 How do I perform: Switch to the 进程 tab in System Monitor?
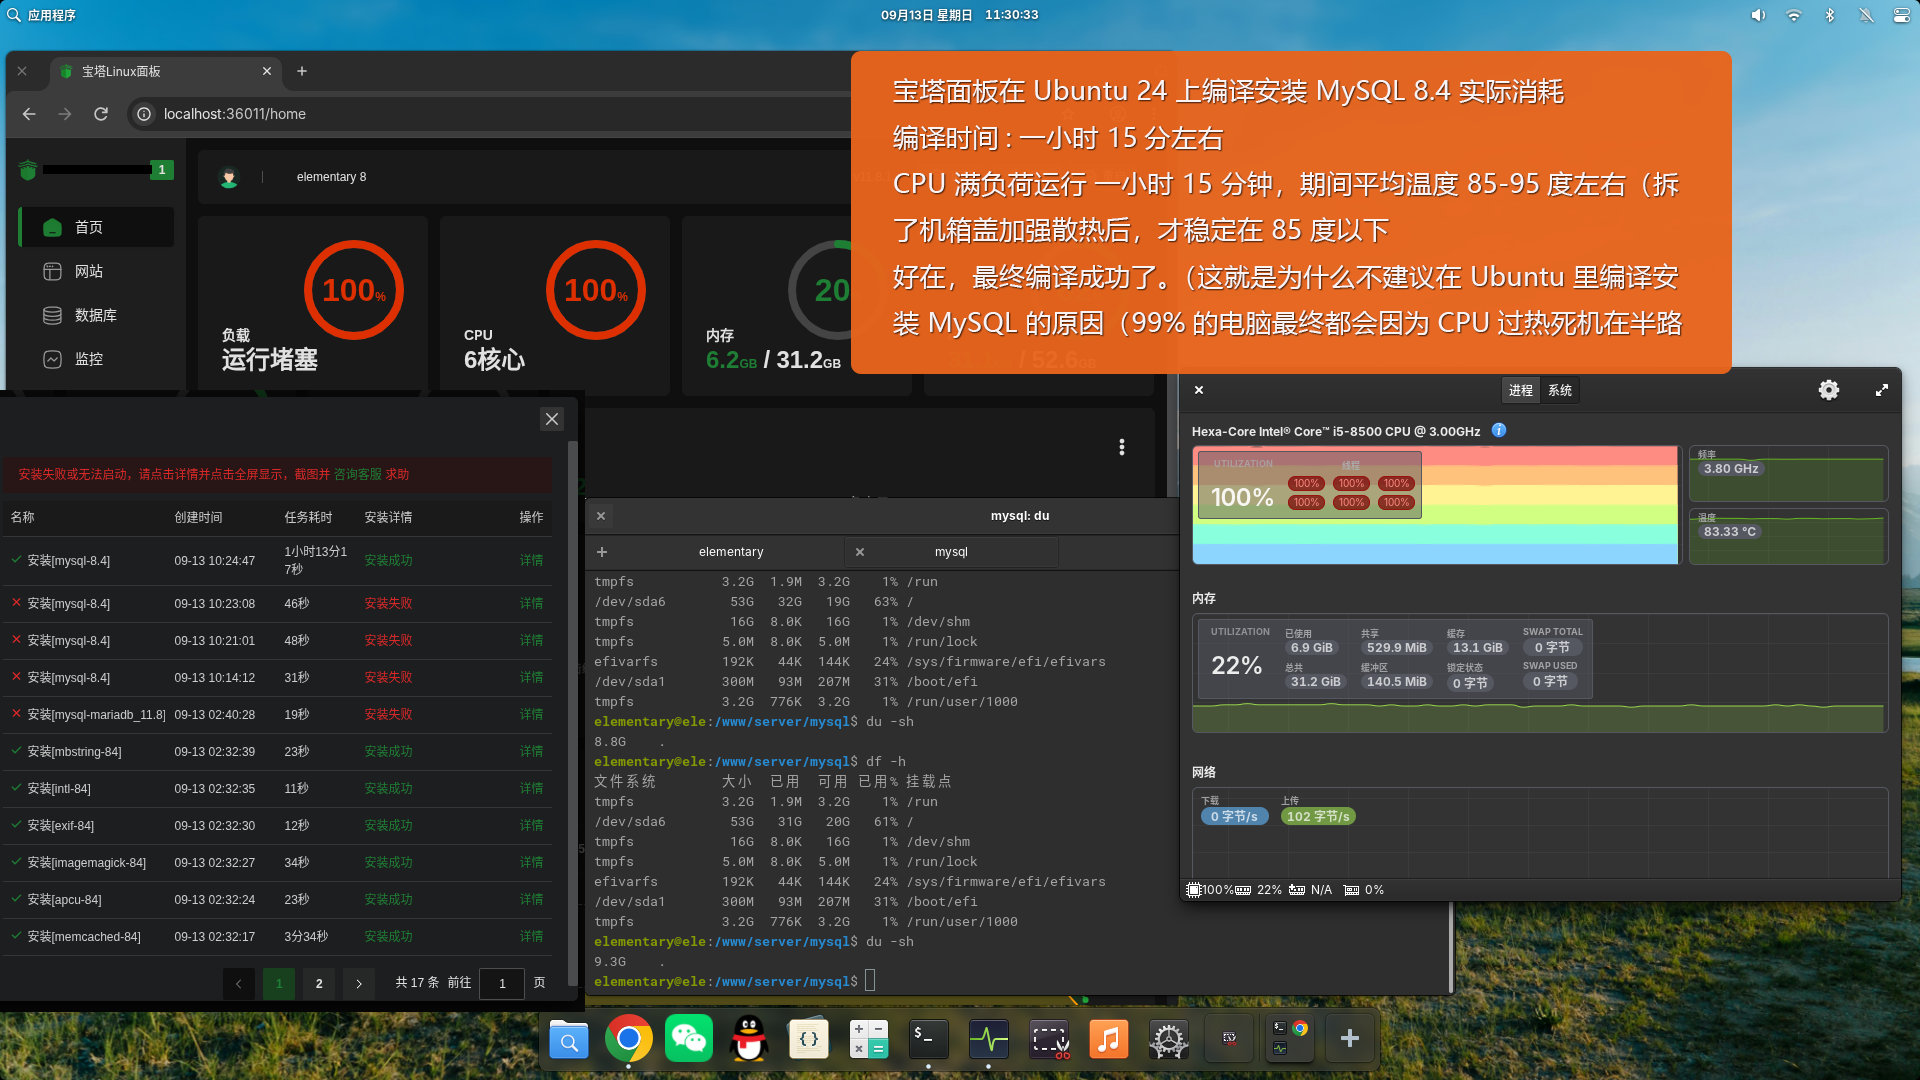tap(1521, 390)
